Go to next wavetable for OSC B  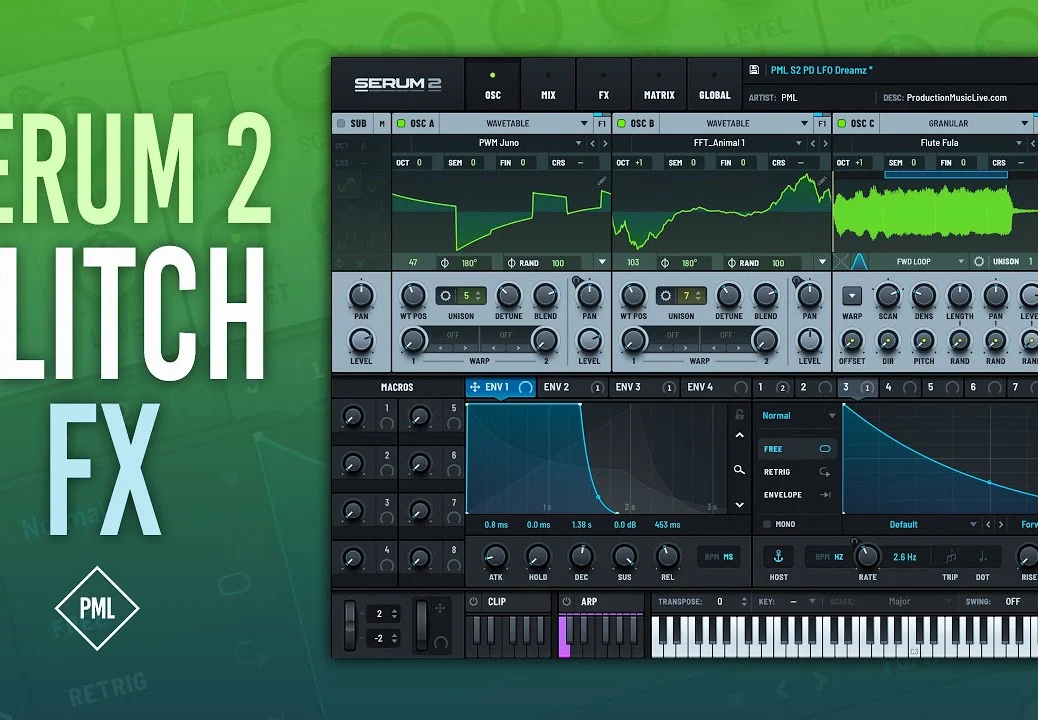(825, 143)
